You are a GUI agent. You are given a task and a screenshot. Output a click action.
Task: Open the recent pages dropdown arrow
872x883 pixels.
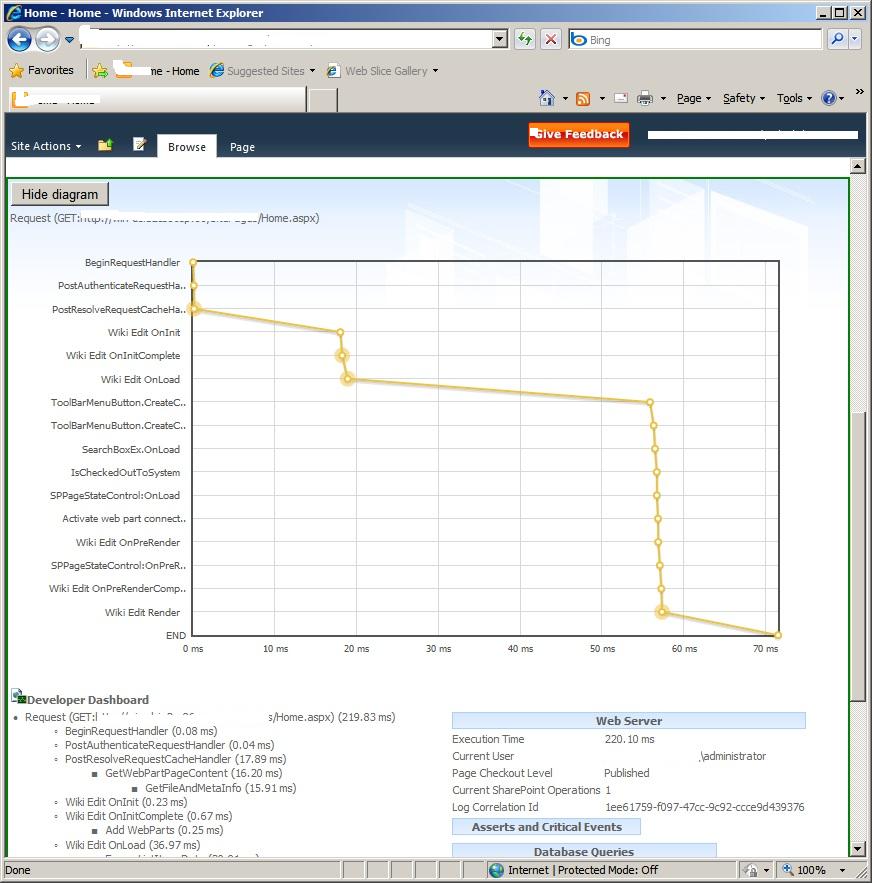[69, 40]
